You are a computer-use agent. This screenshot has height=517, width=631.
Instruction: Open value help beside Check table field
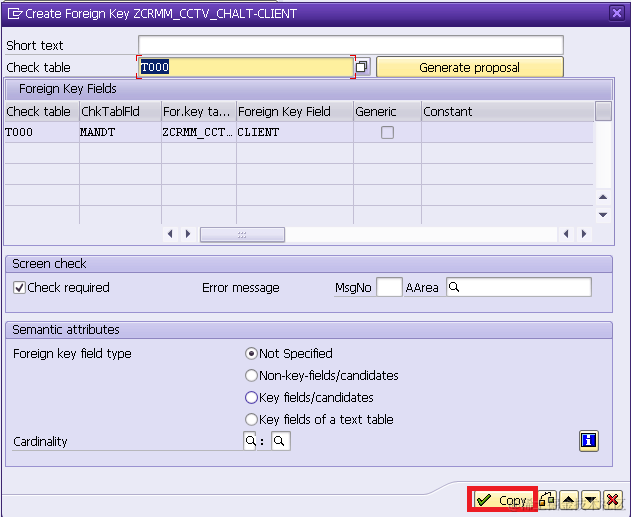pyautogui.click(x=362, y=66)
